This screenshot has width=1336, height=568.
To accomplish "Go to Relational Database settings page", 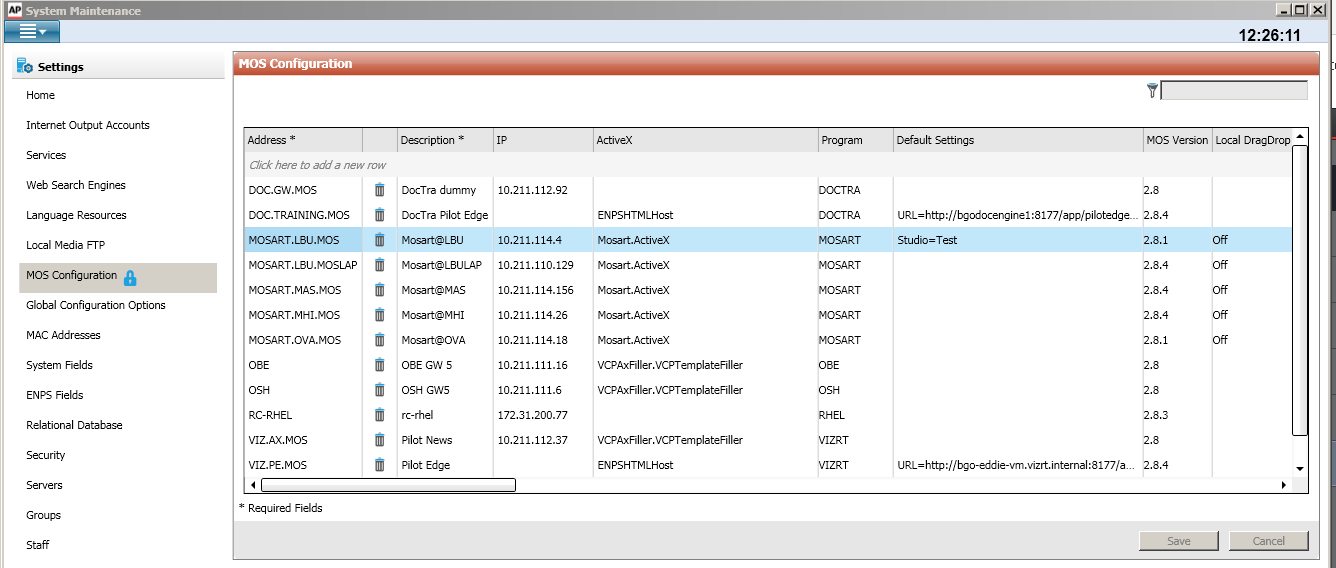I will pos(74,425).
